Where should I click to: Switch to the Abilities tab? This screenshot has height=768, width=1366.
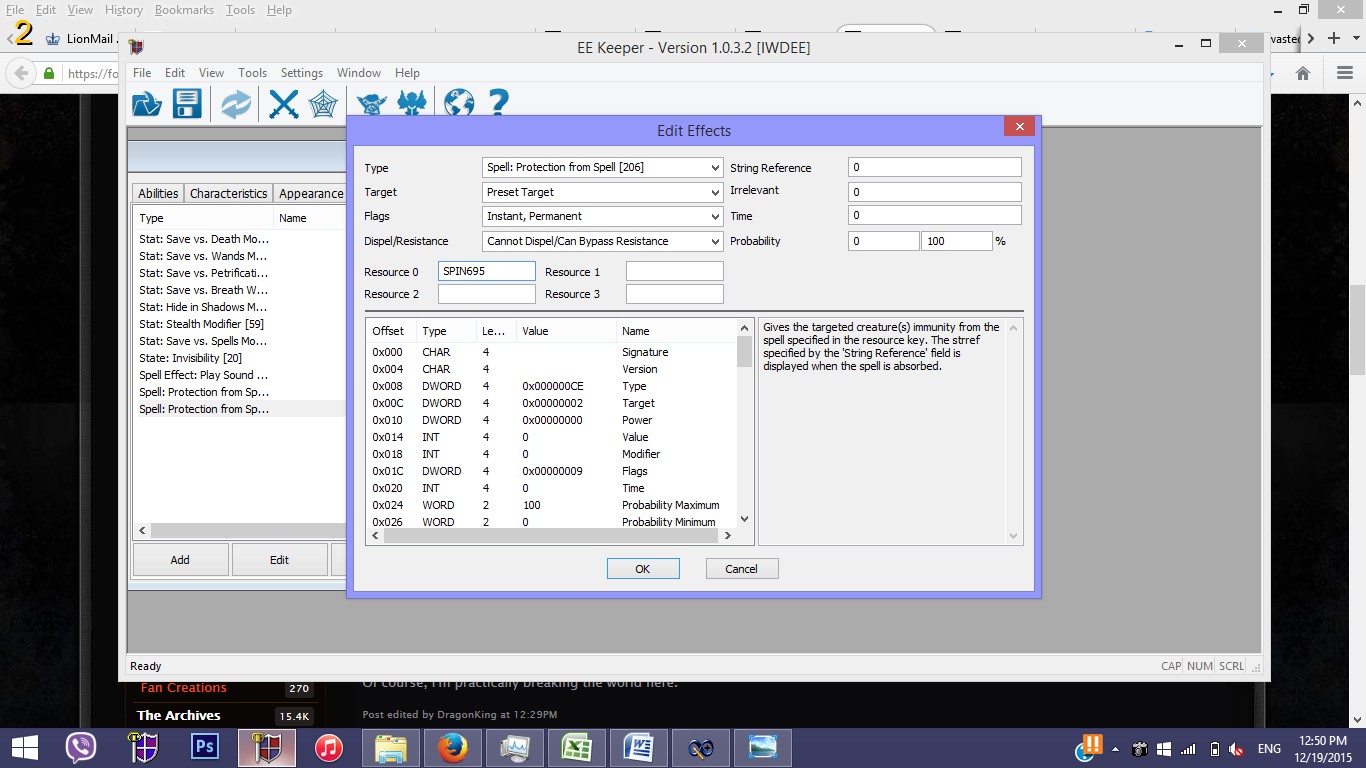pos(158,193)
